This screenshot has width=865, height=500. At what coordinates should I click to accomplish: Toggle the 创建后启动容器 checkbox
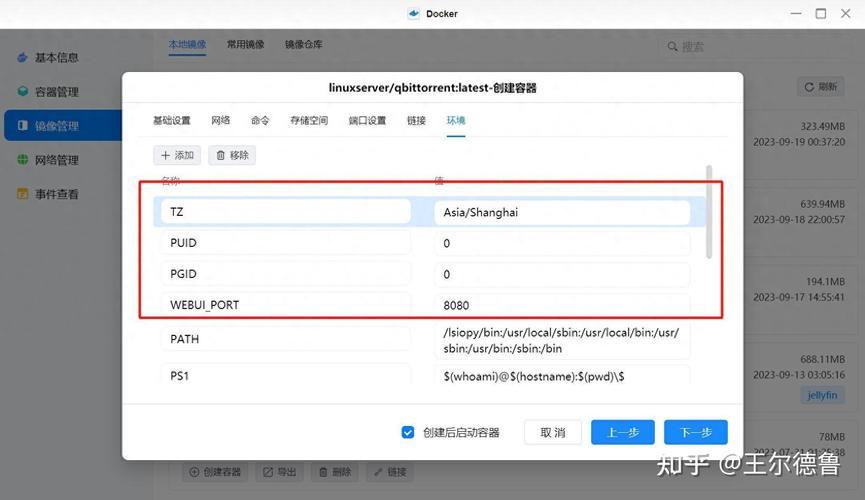tap(408, 432)
